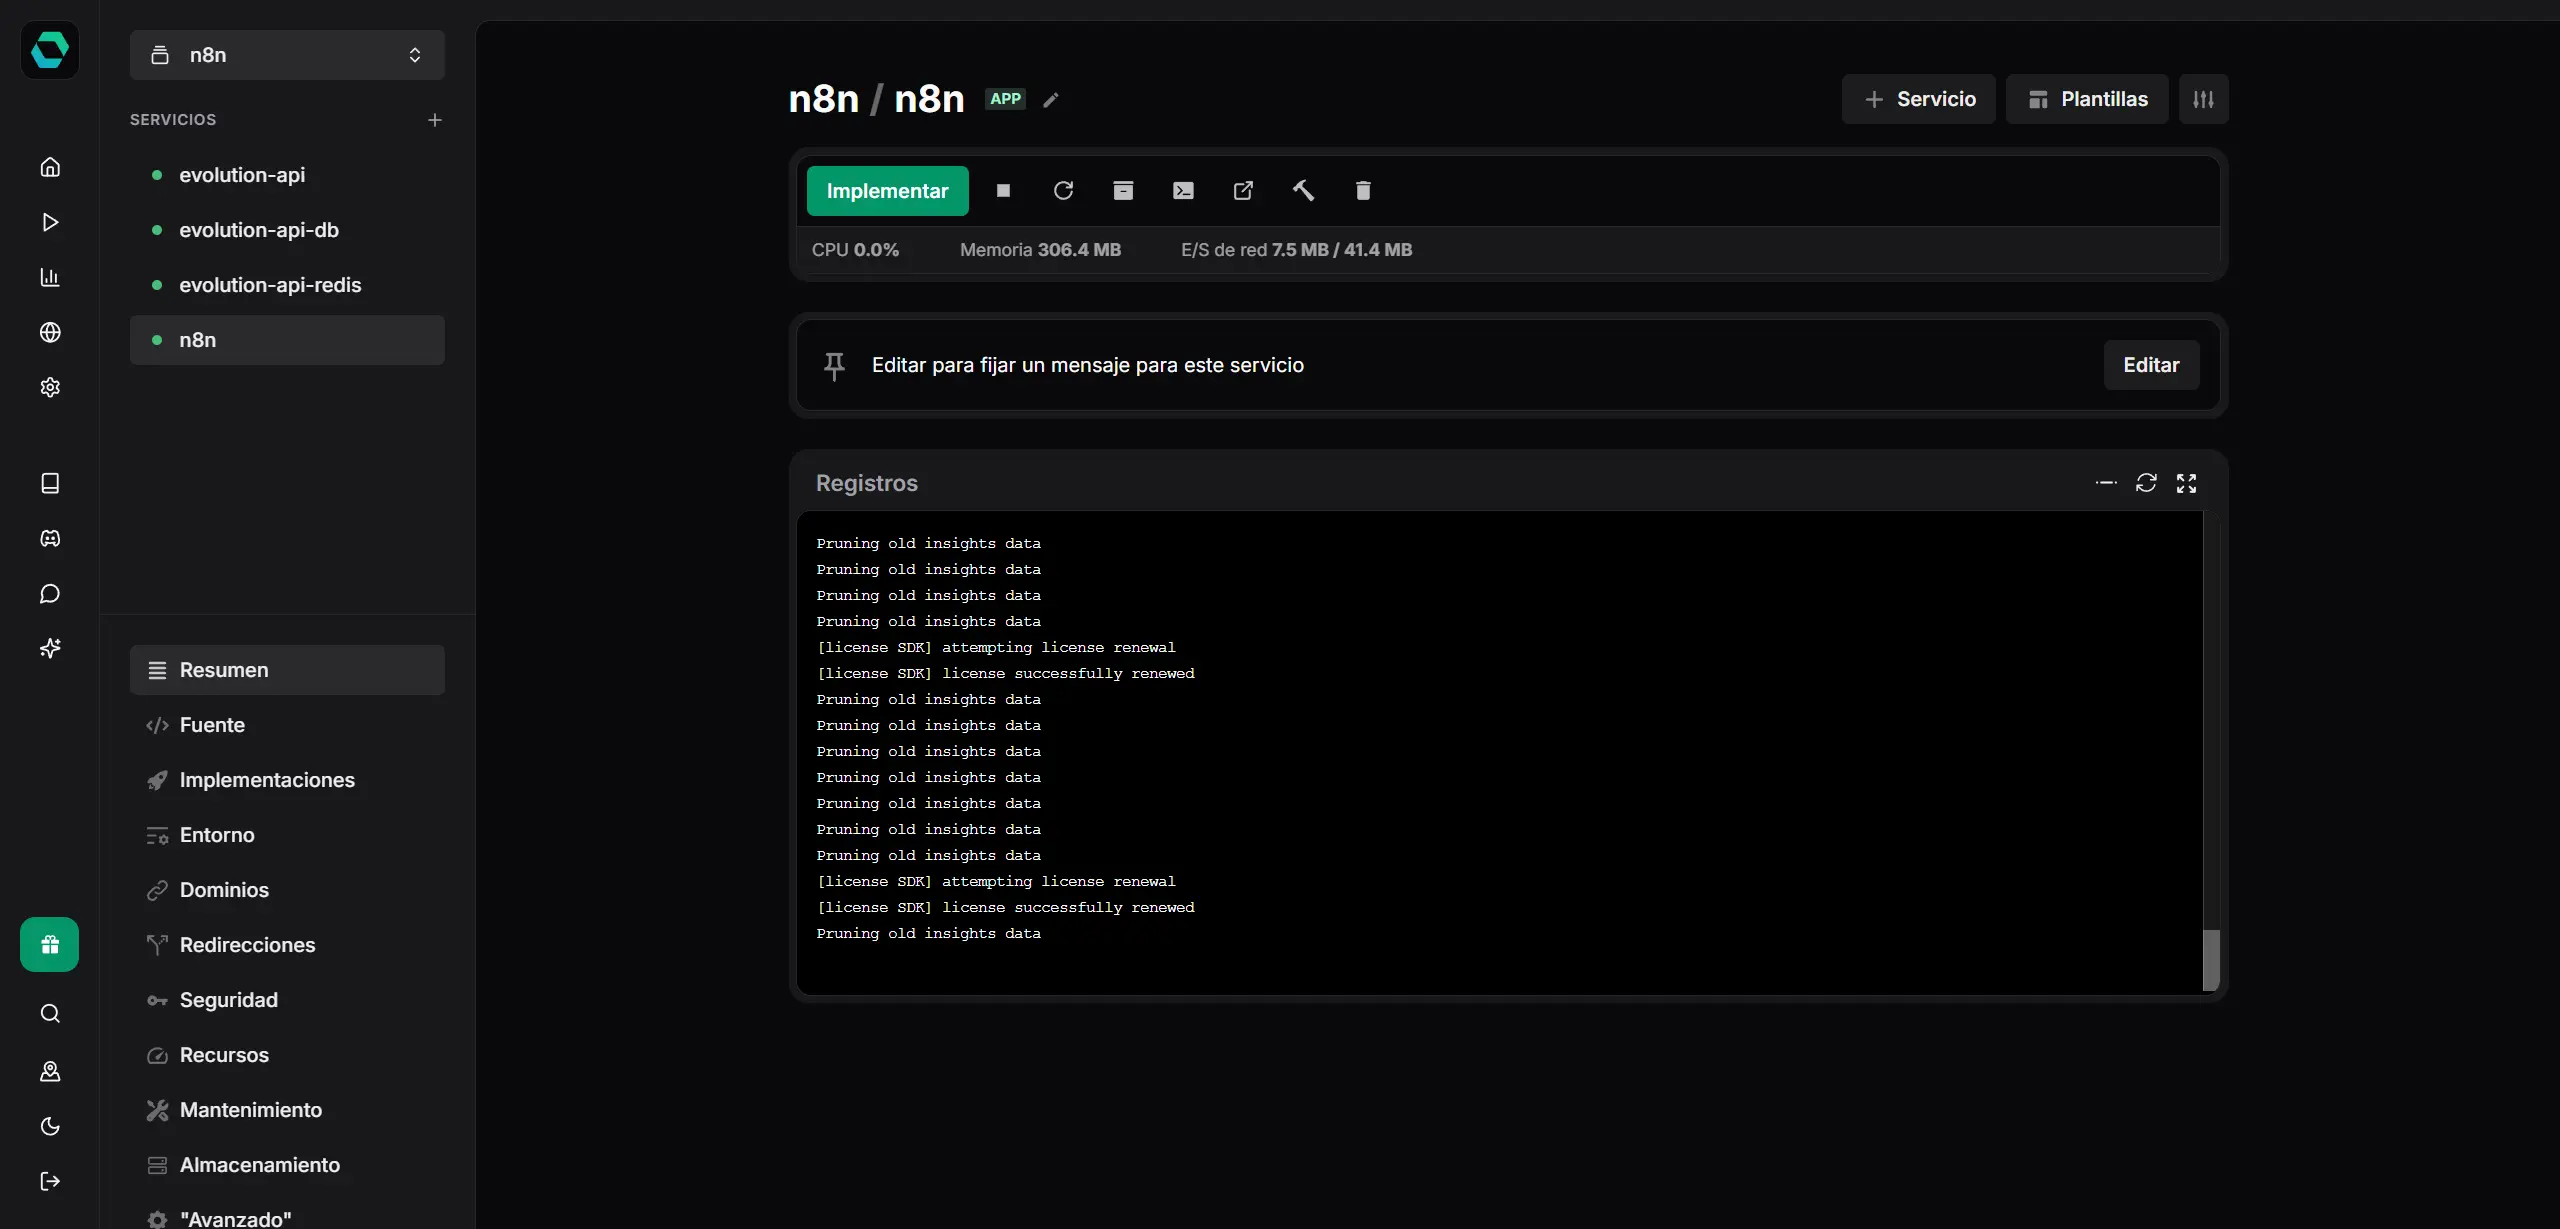Open the Redirecciones tab
The image size is (2560, 1229).
coord(287,945)
